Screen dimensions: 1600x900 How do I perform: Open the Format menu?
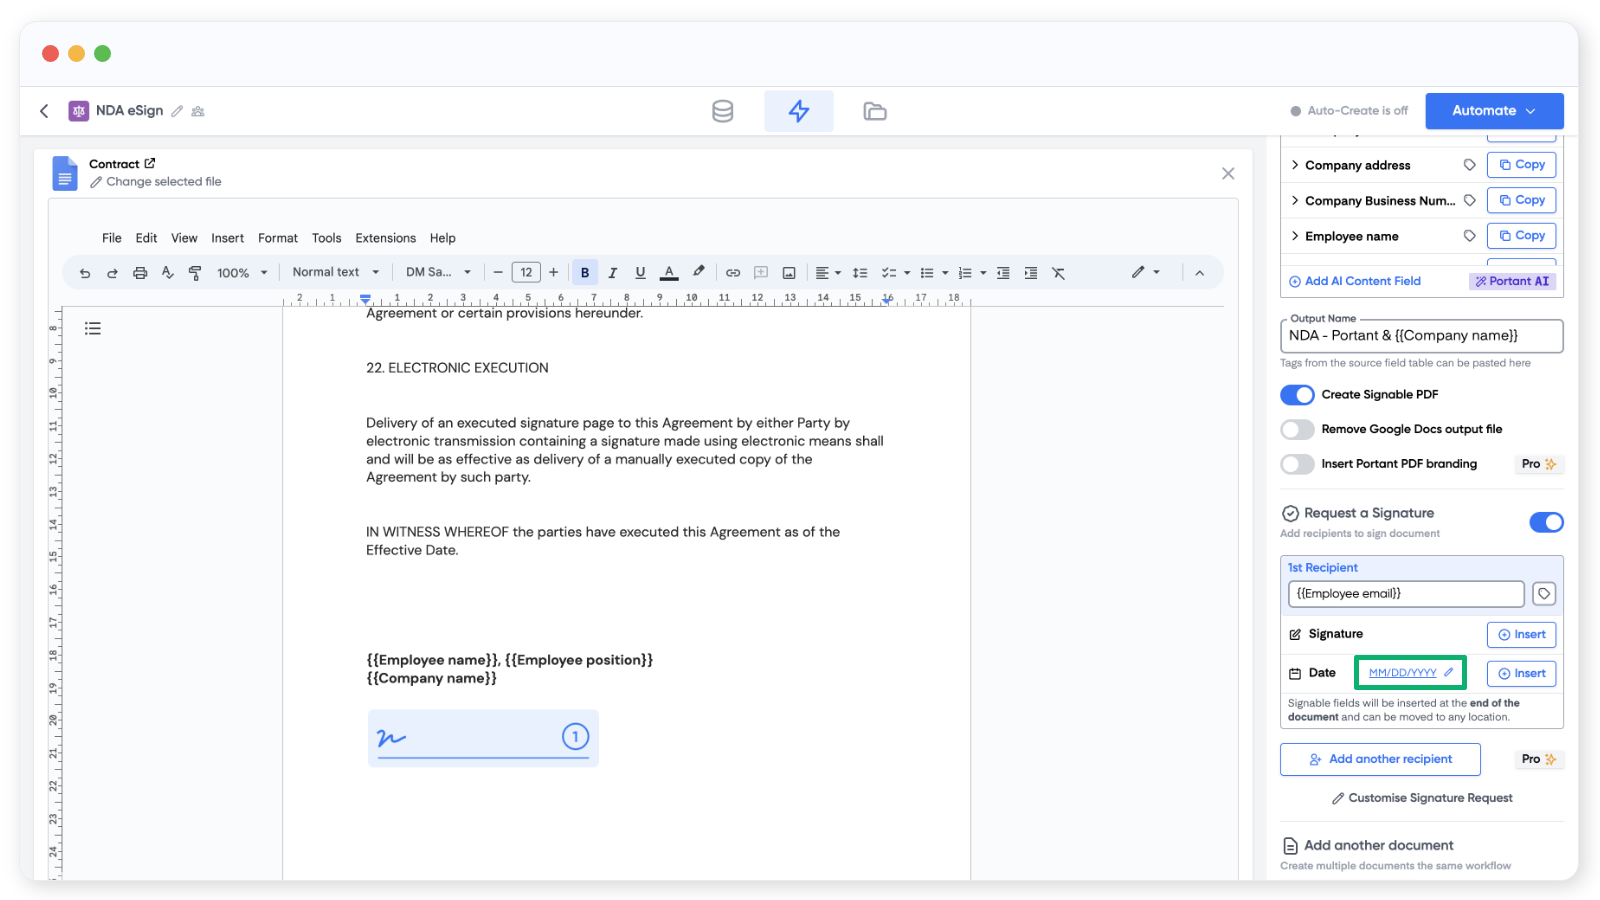pyautogui.click(x=277, y=238)
